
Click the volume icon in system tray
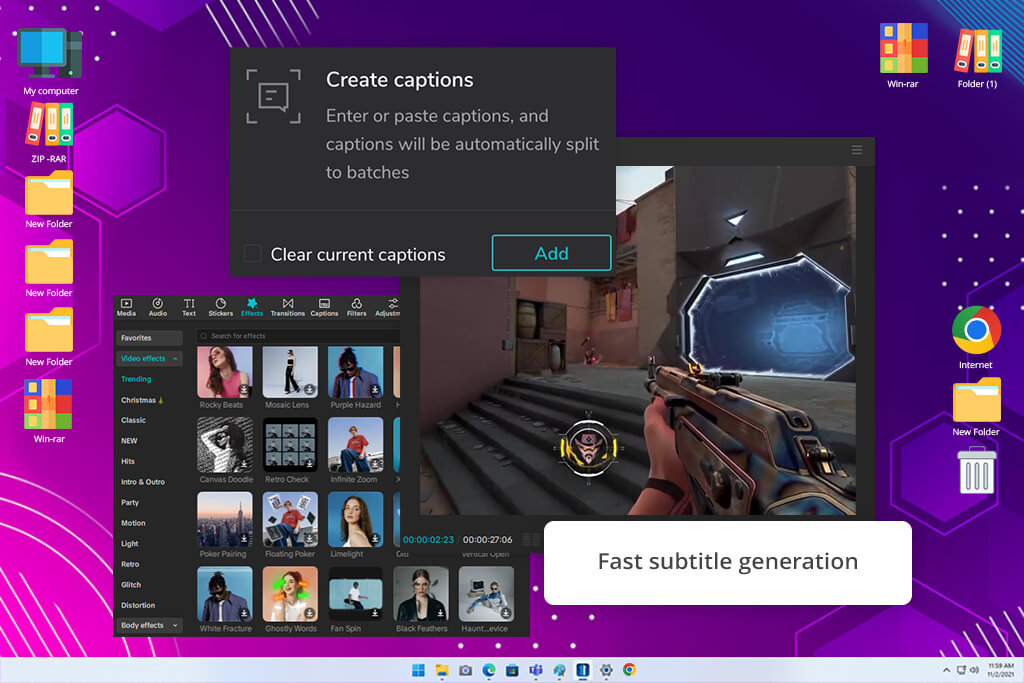(974, 670)
